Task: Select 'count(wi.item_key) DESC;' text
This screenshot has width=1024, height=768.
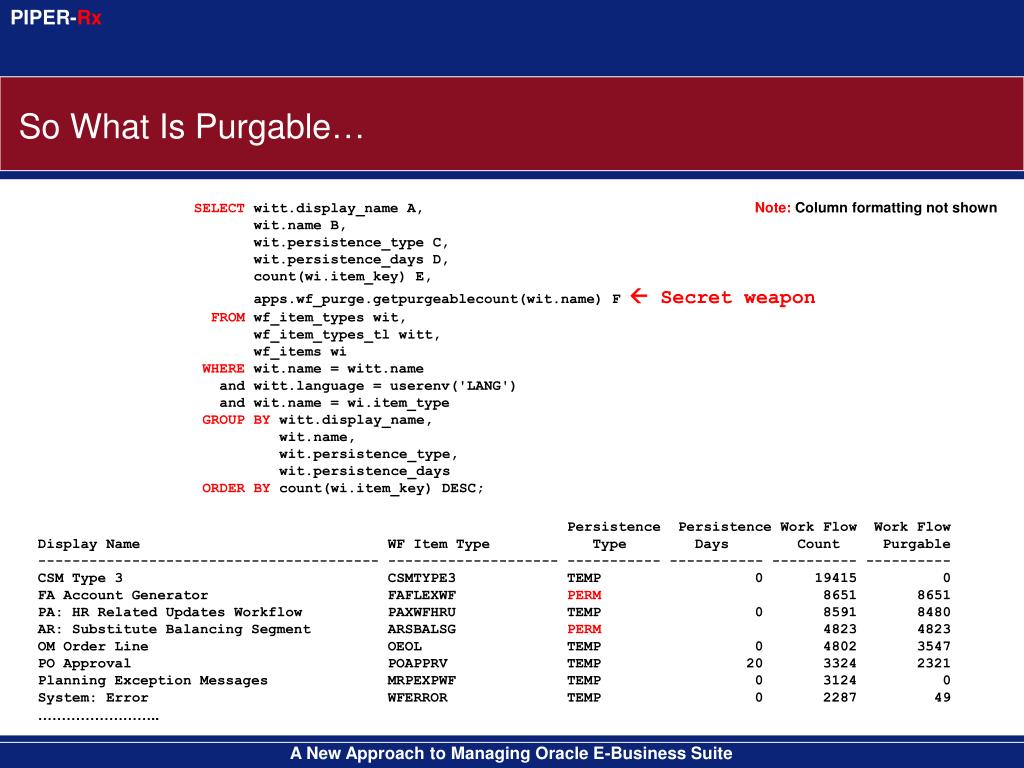Action: (x=381, y=488)
